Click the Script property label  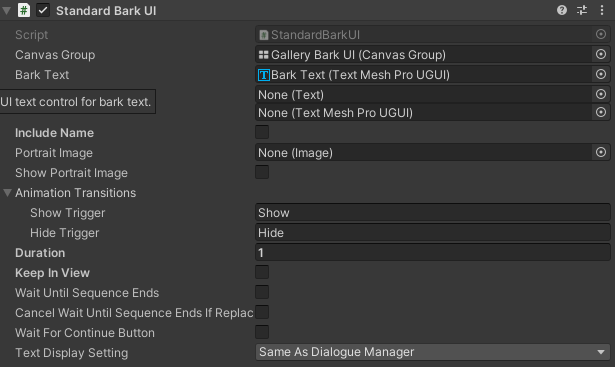coord(31,35)
